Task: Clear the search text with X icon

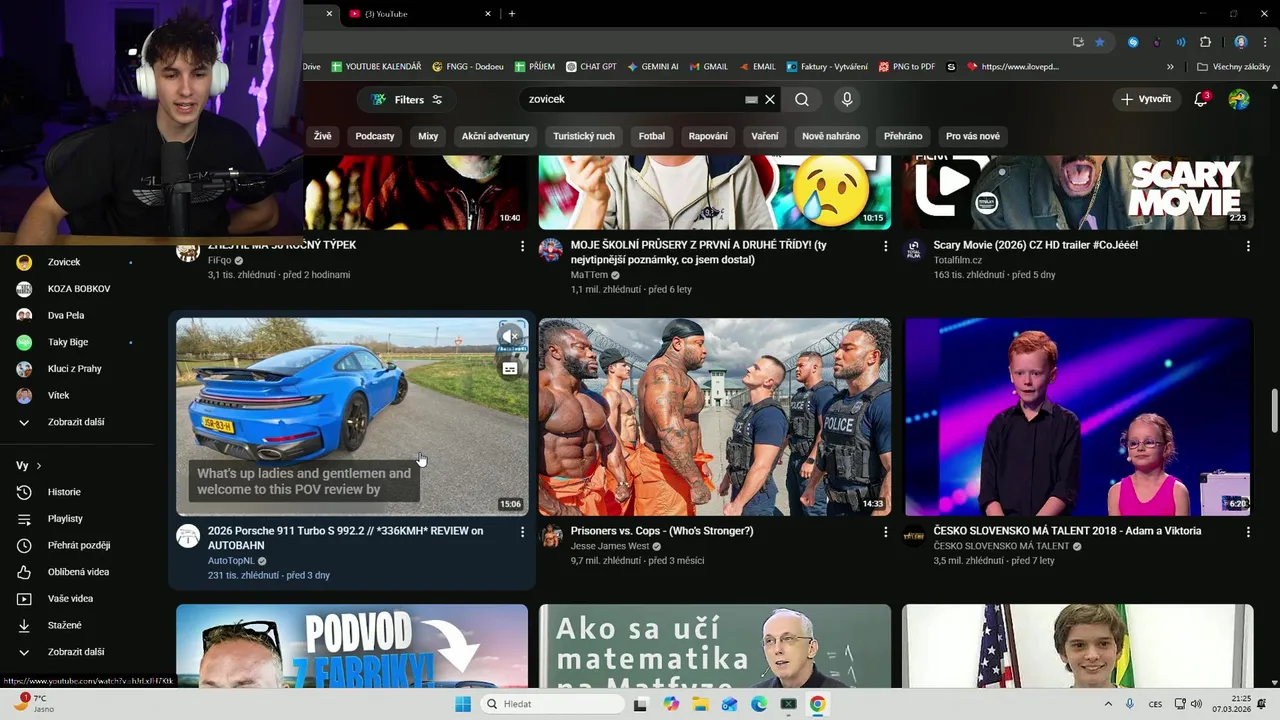Action: pos(770,100)
